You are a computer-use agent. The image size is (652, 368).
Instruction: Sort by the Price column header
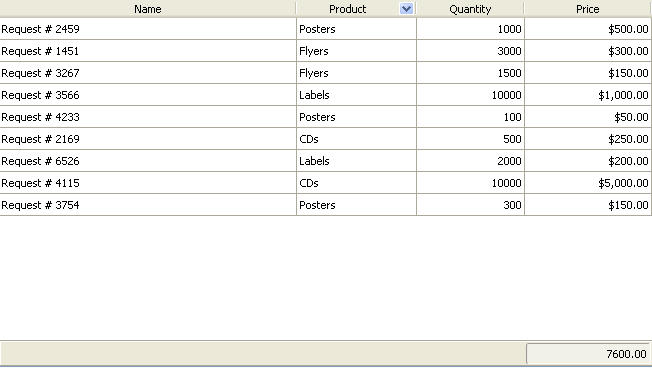pos(588,9)
